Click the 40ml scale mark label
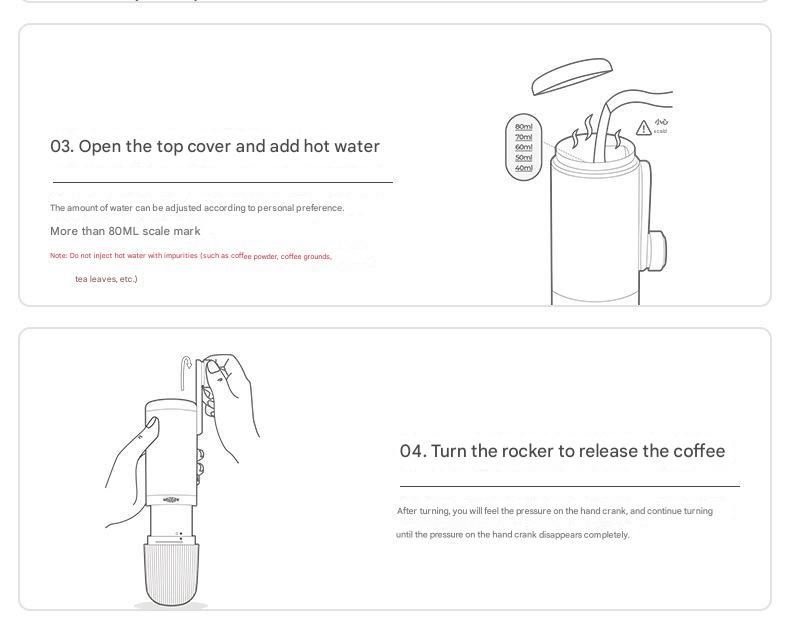The height and width of the screenshot is (634, 790). [x=523, y=168]
